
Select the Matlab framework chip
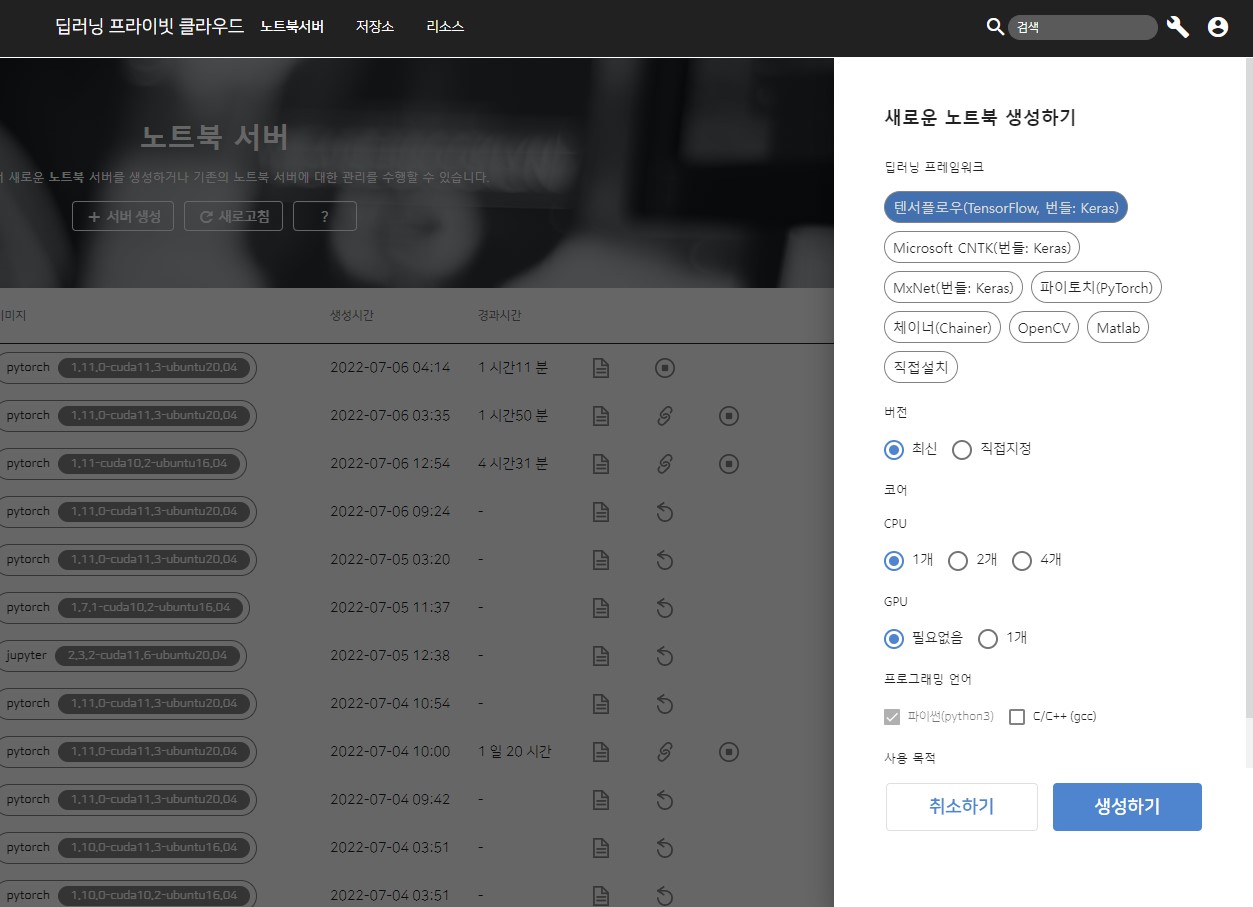click(1118, 327)
